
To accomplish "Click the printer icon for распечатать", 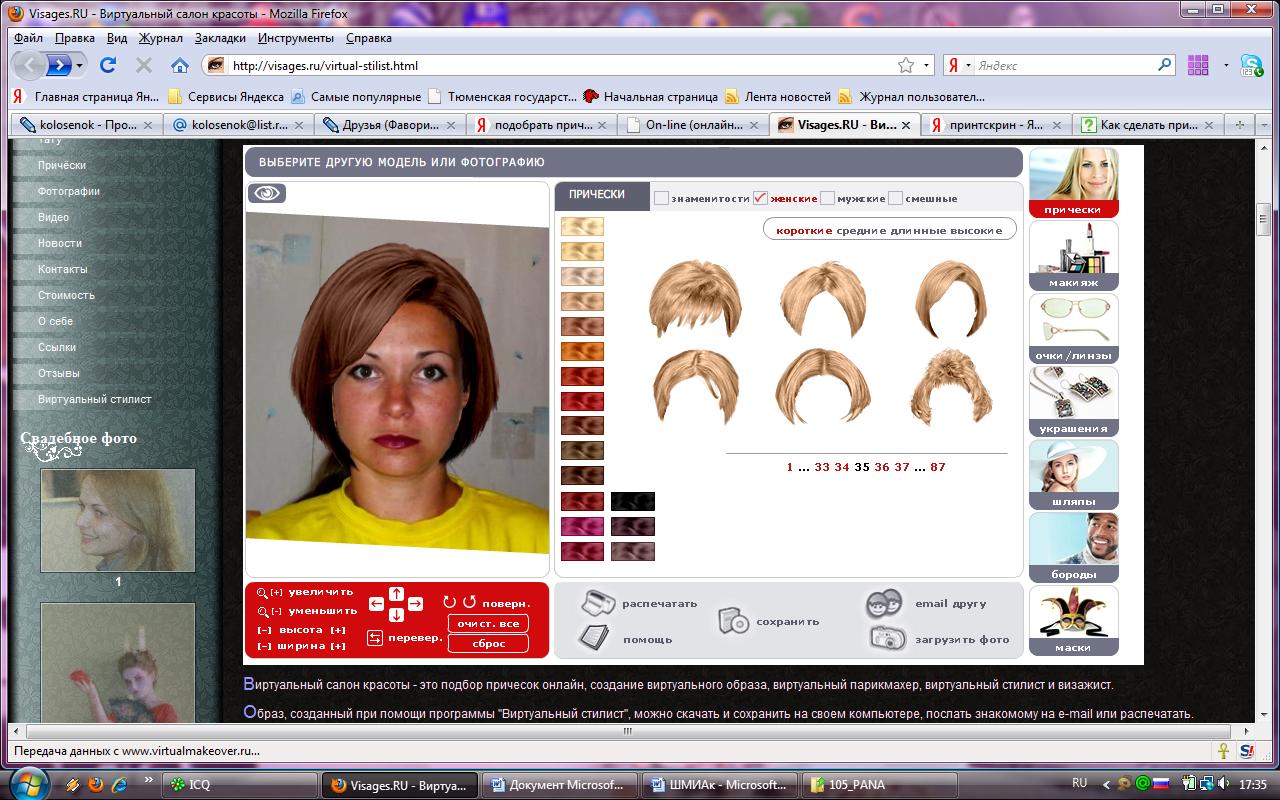I will point(597,603).
